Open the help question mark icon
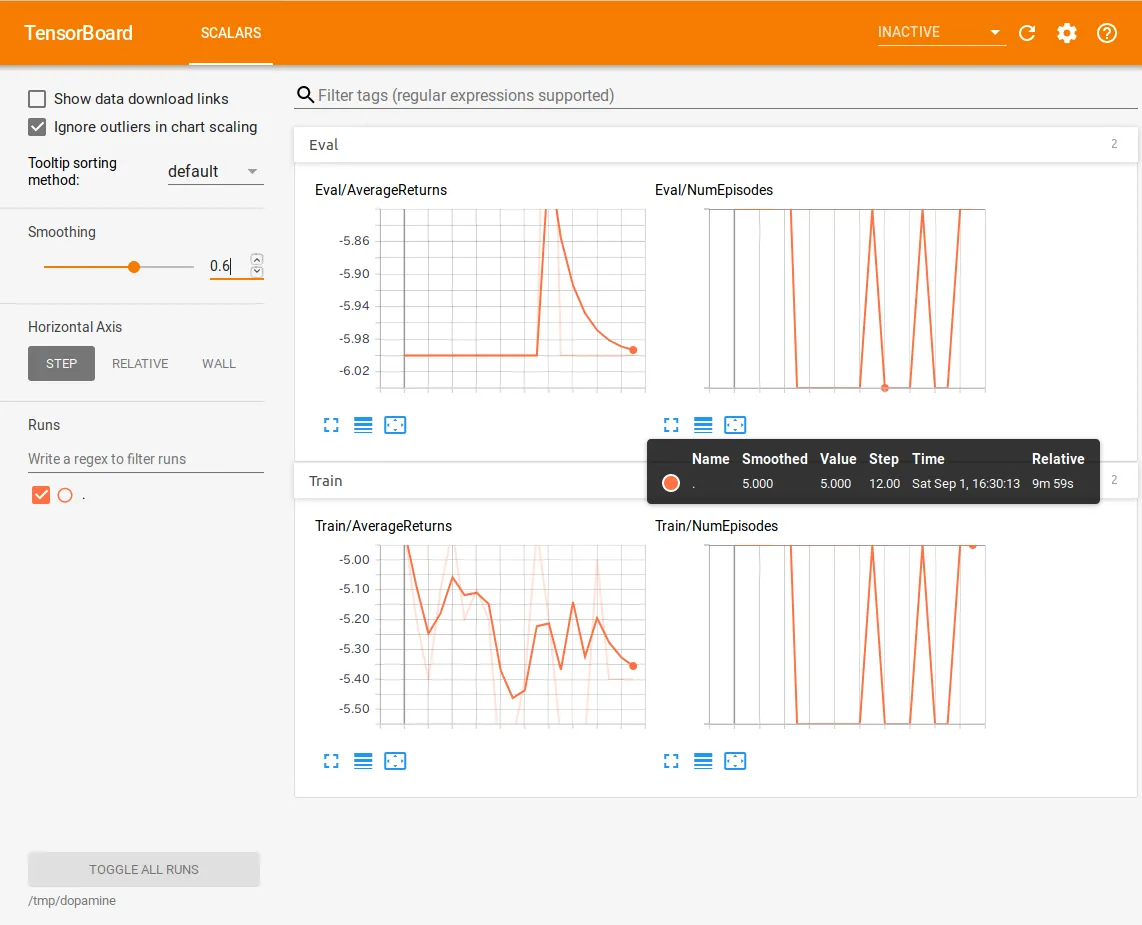The image size is (1142, 925). tap(1107, 33)
